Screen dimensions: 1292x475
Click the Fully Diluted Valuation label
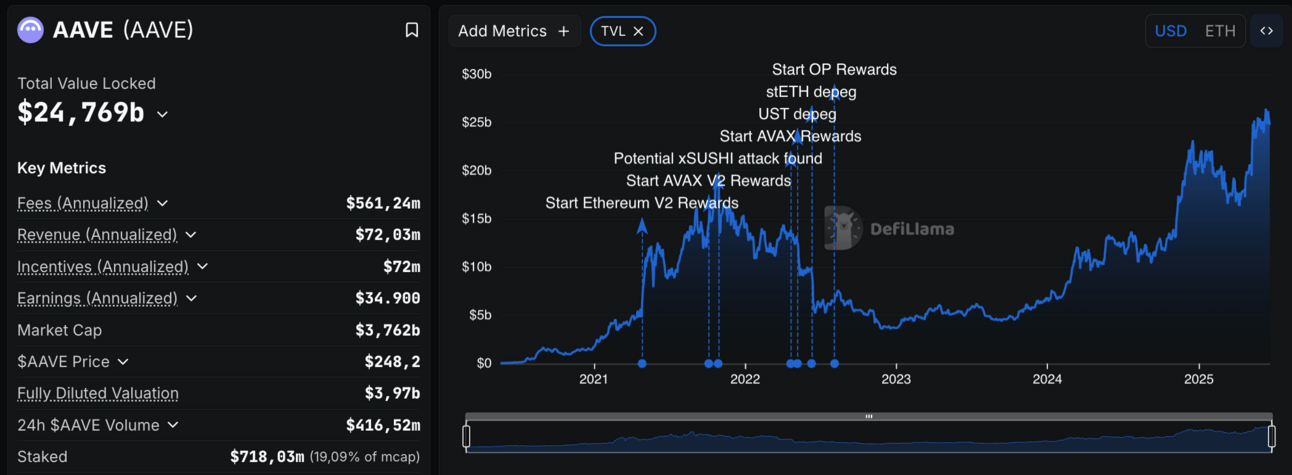coord(98,393)
